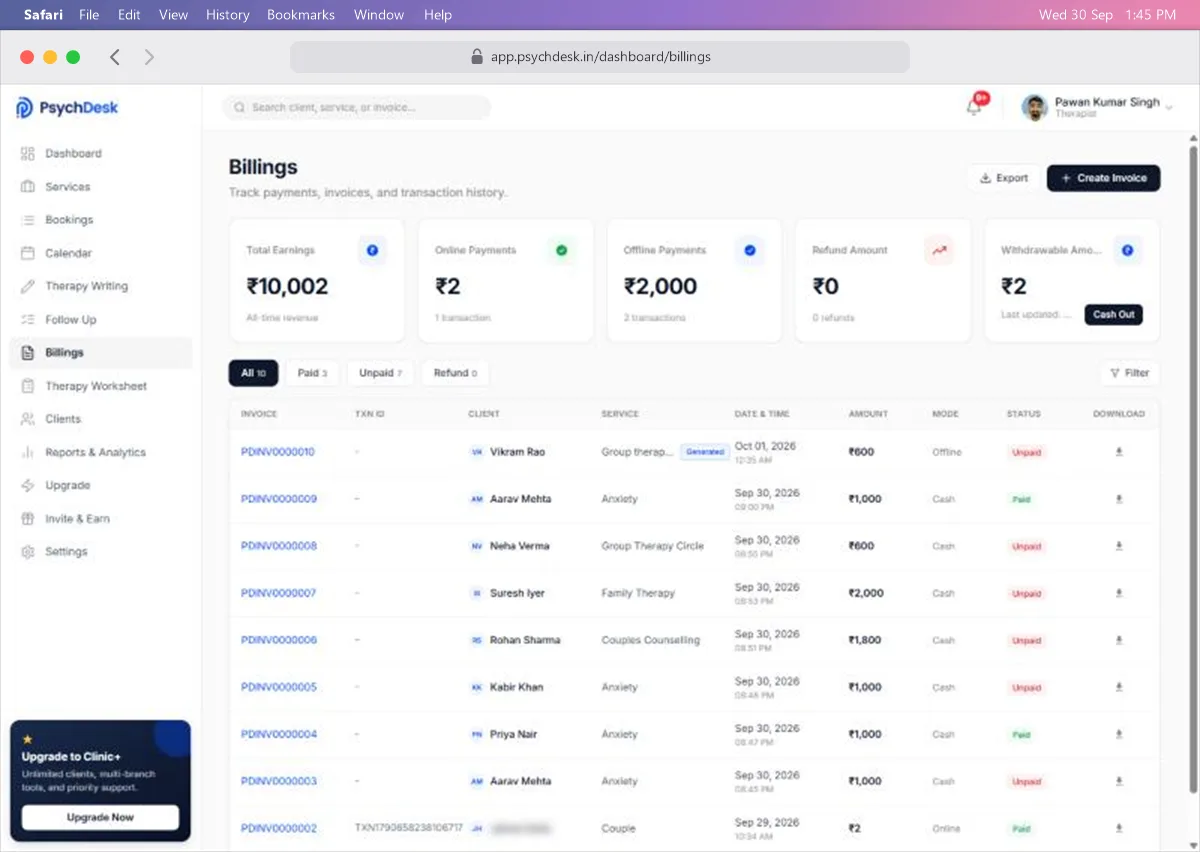
Task: Switch to the Refund tab
Action: pyautogui.click(x=455, y=373)
